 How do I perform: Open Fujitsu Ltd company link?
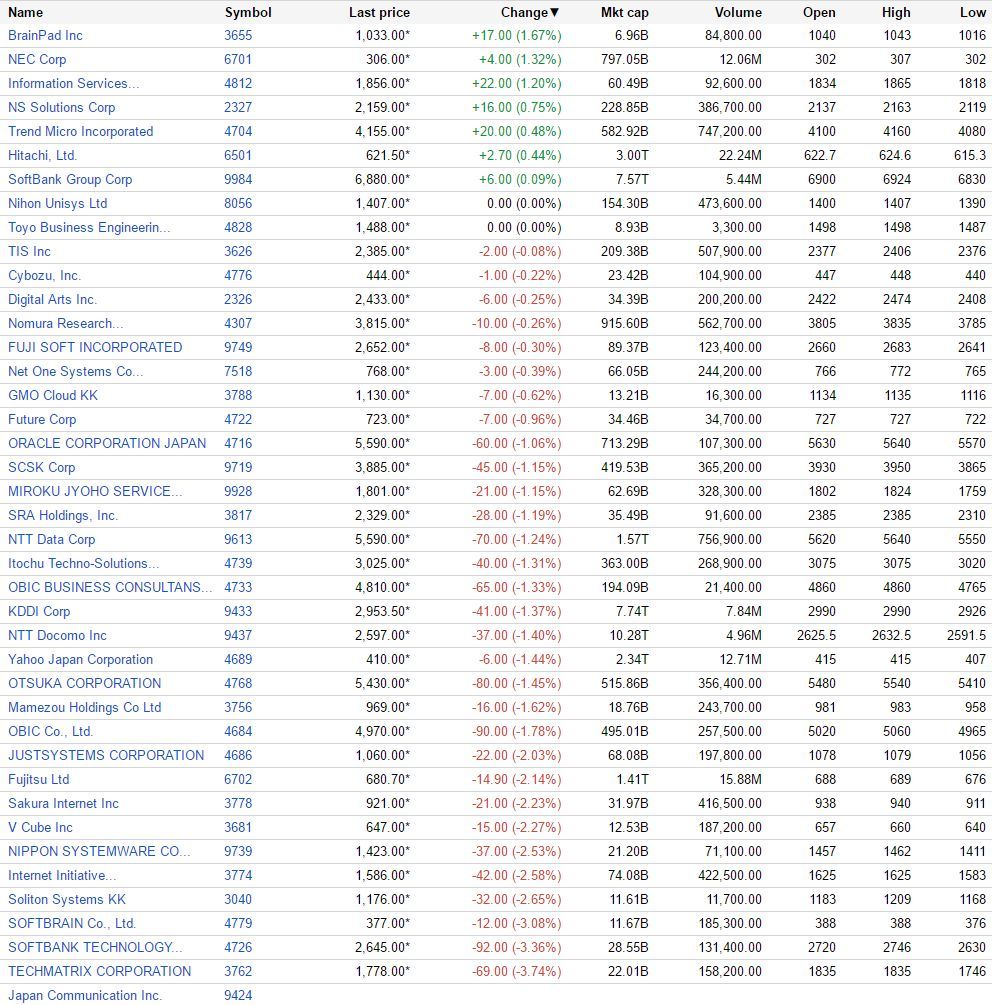[x=38, y=779]
